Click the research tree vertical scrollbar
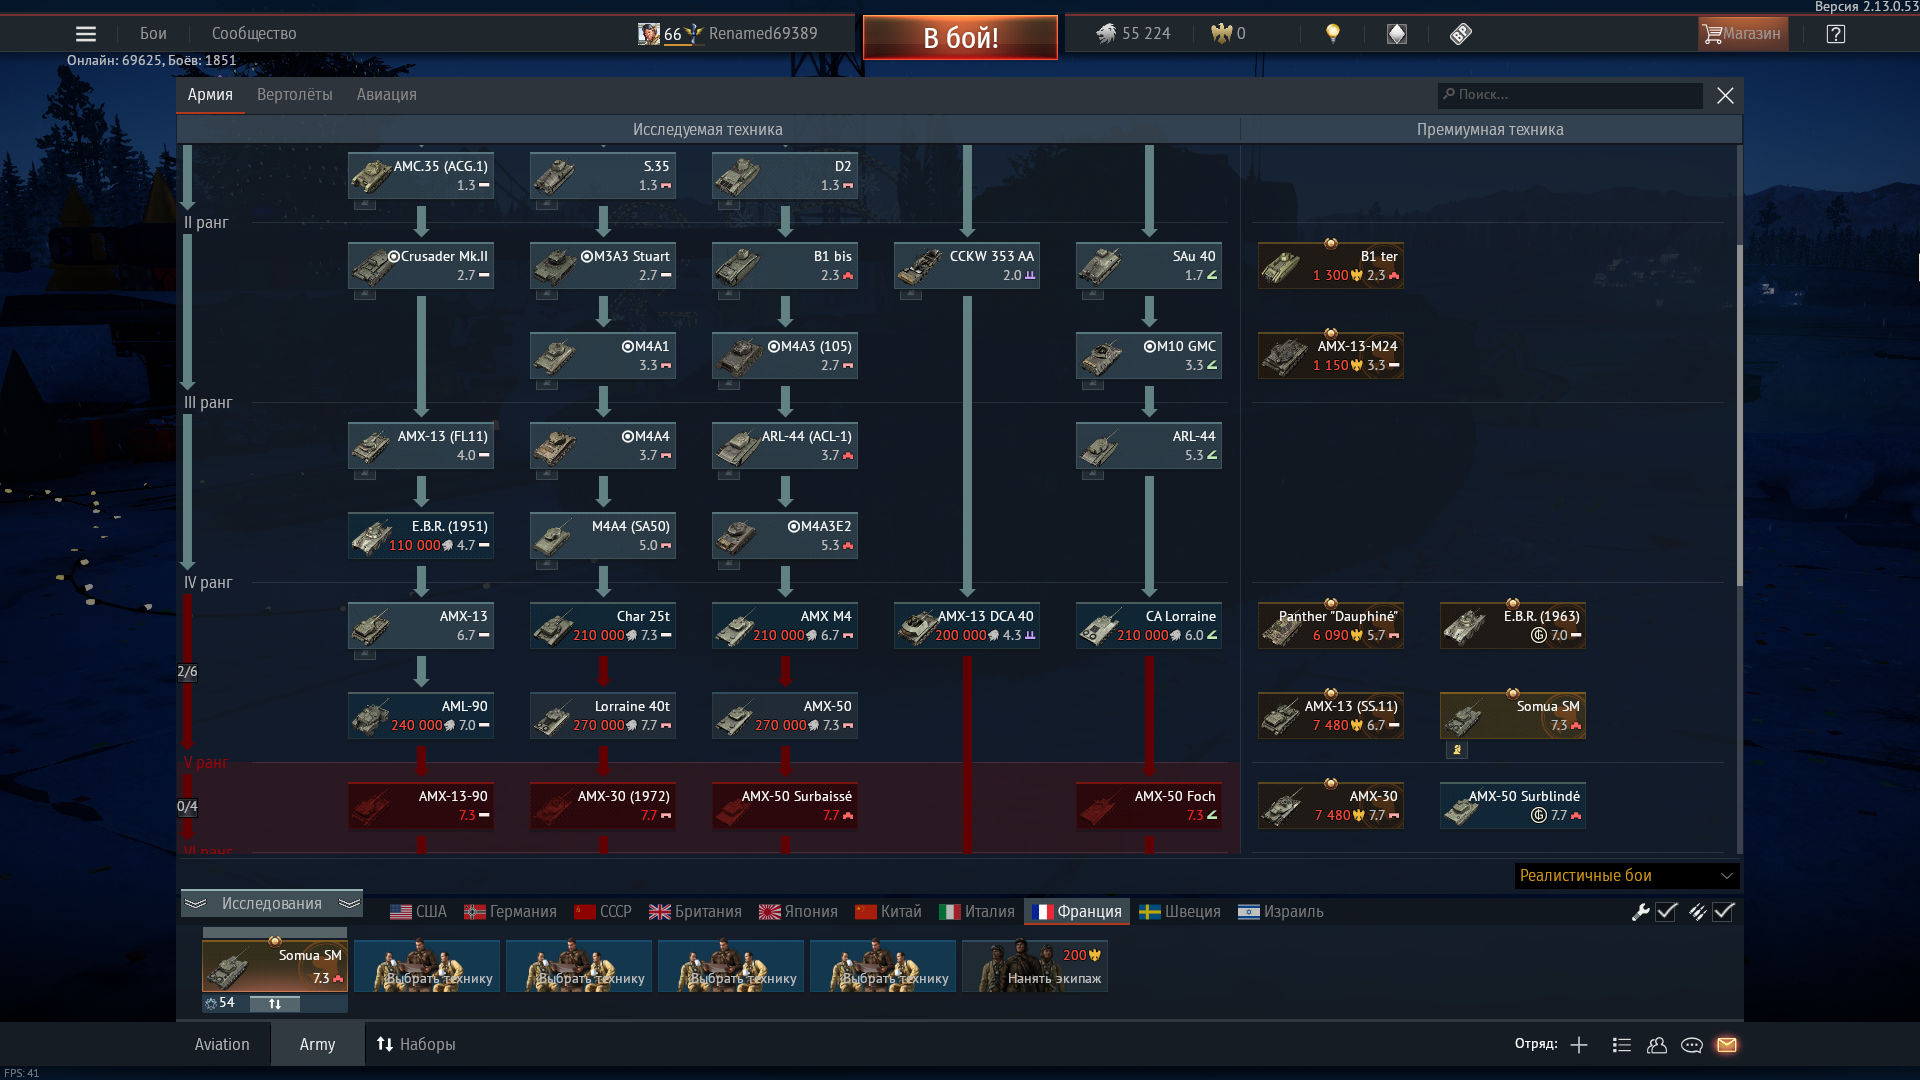The image size is (1920, 1080). (x=1739, y=415)
